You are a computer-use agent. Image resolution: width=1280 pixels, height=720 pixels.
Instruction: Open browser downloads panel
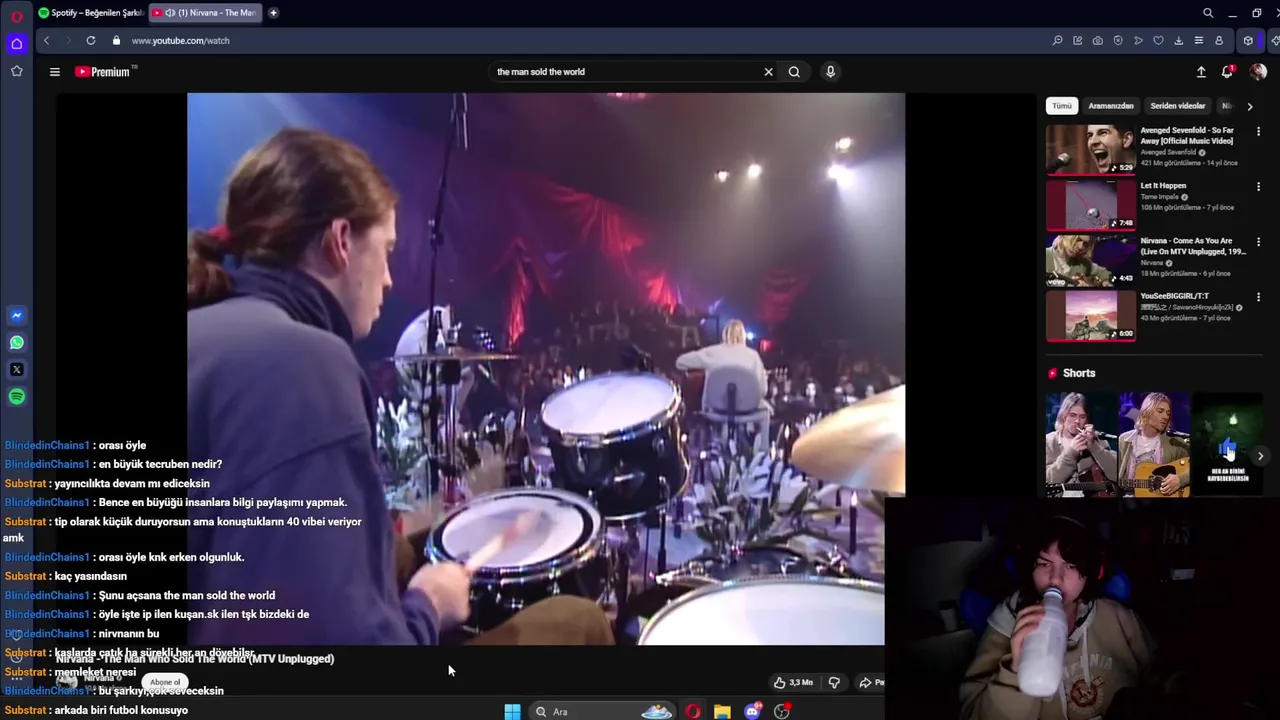tap(1179, 41)
